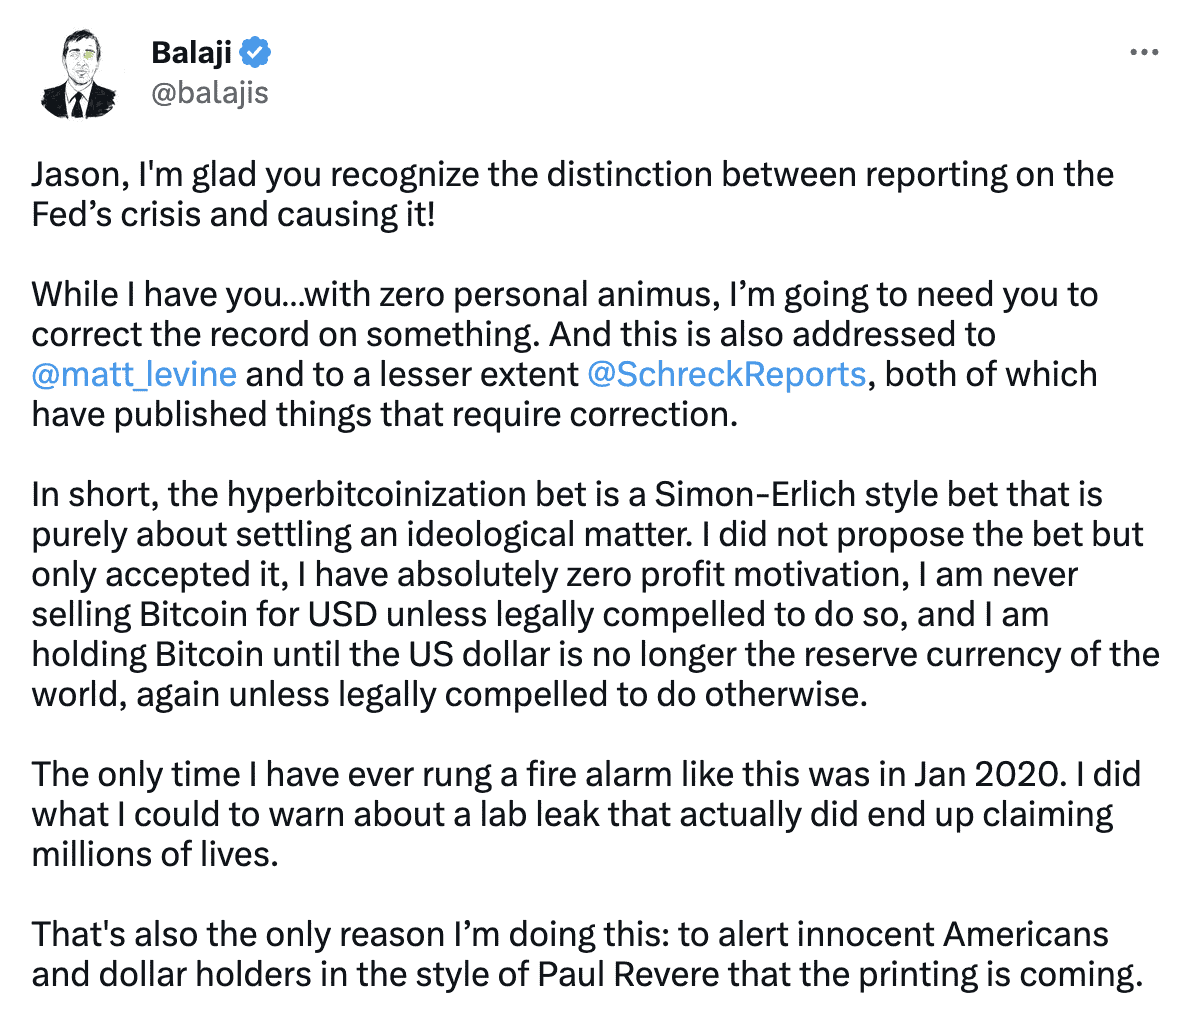Open the @matt_levine mention link
The image size is (1192, 1018).
pos(135,374)
